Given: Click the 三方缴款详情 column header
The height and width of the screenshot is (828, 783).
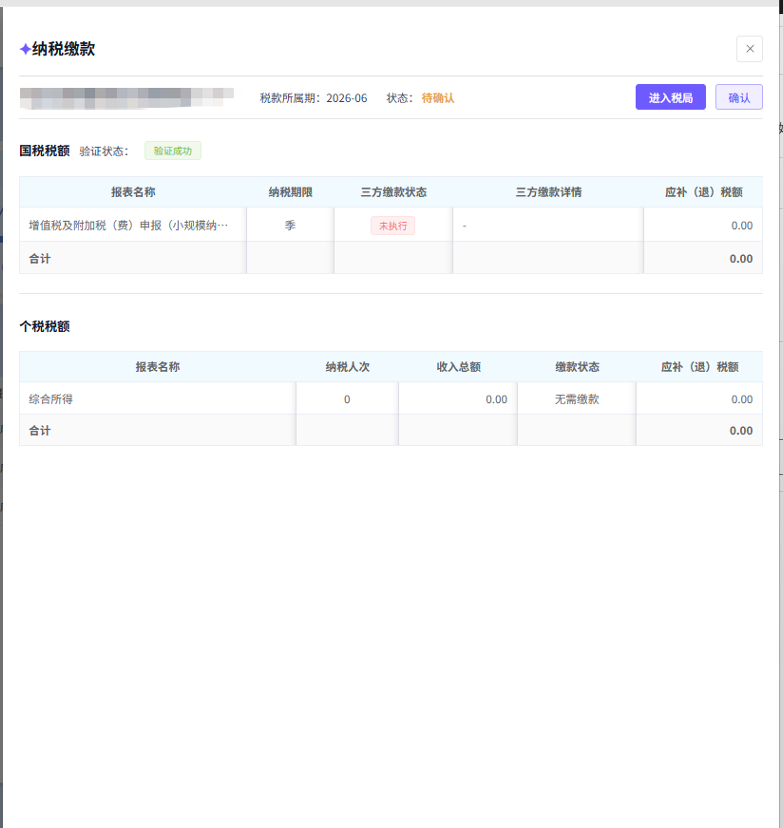Looking at the screenshot, I should 548,192.
